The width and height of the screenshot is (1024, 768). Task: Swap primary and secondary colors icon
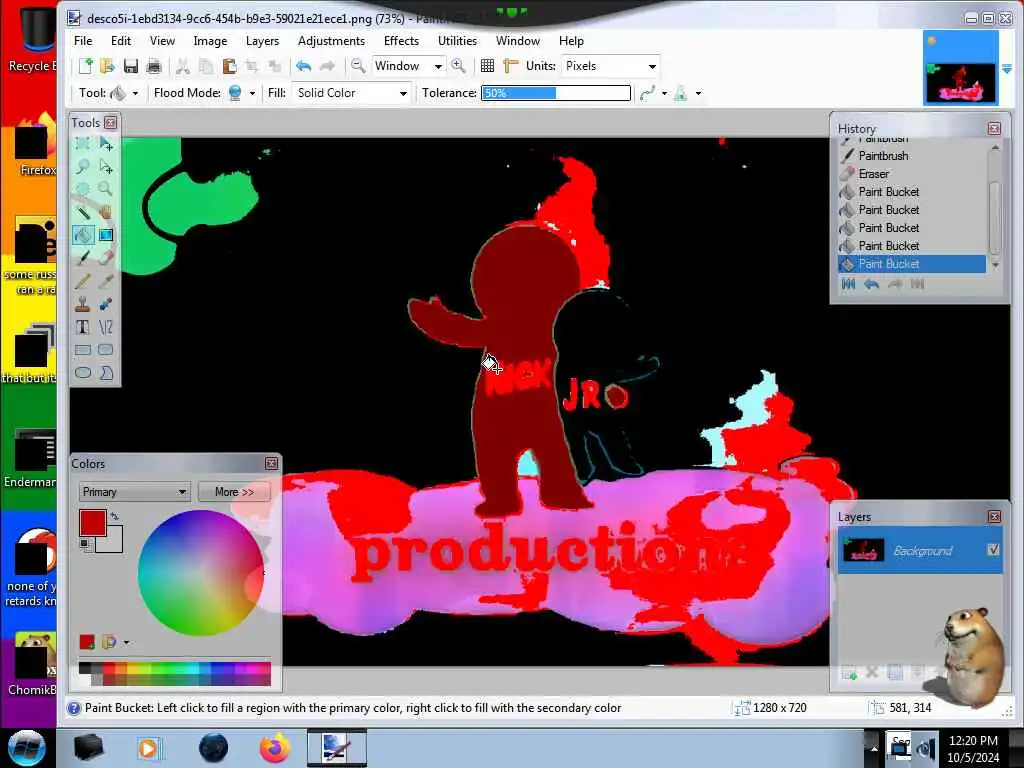(115, 516)
